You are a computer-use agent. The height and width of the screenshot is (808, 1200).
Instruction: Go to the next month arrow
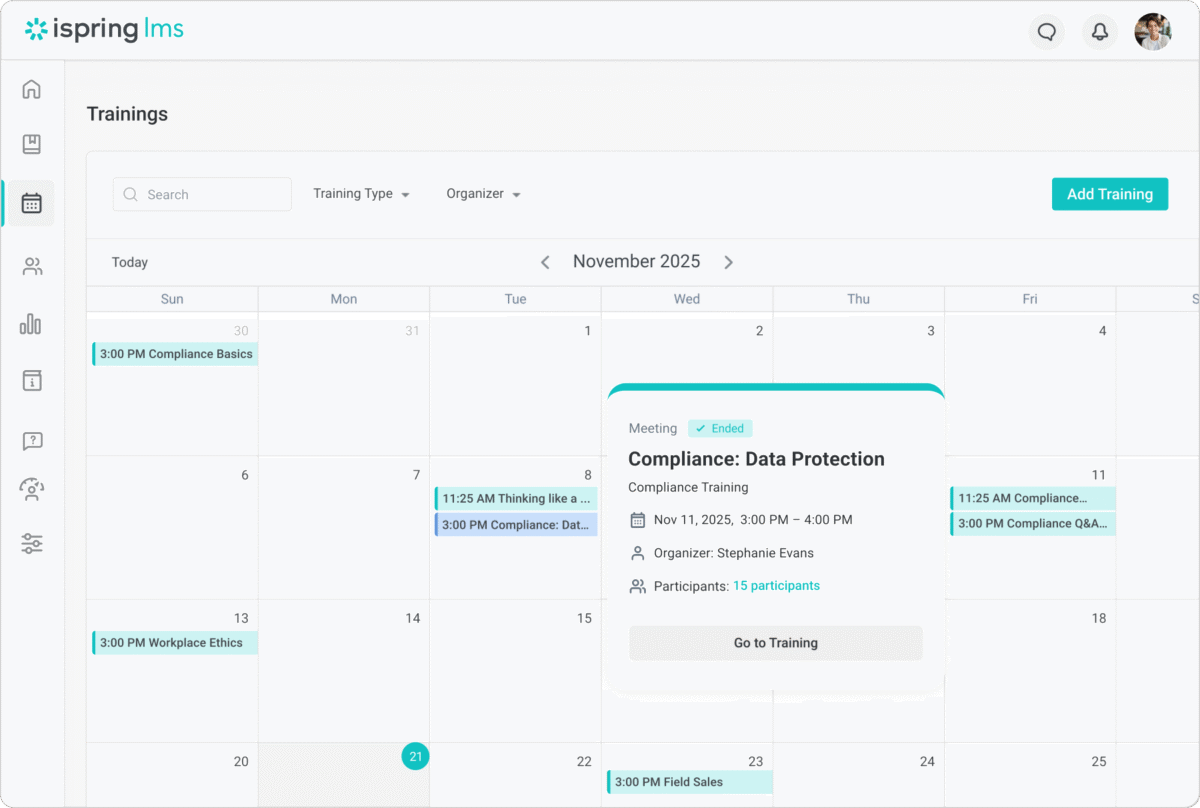click(728, 262)
